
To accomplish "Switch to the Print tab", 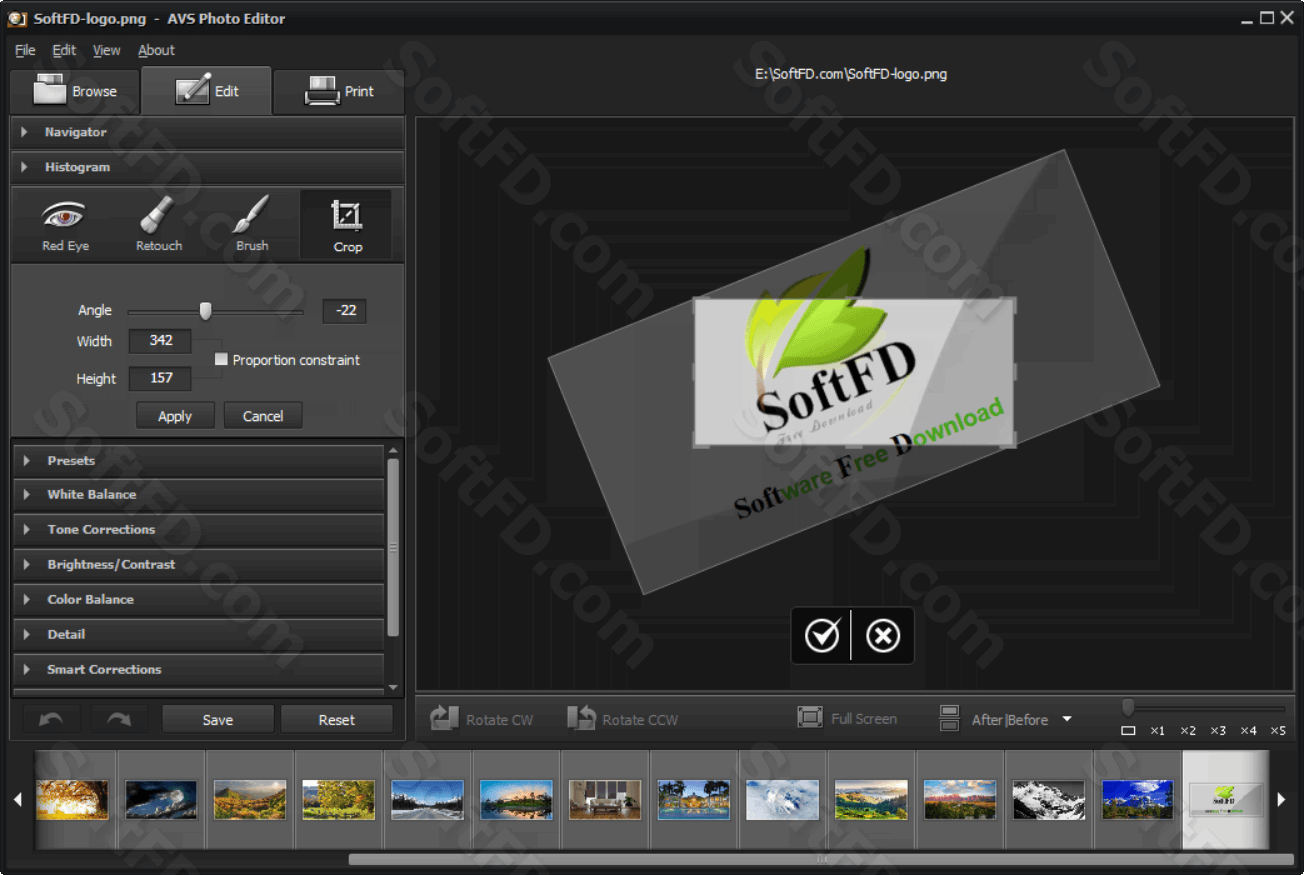I will pos(338,91).
